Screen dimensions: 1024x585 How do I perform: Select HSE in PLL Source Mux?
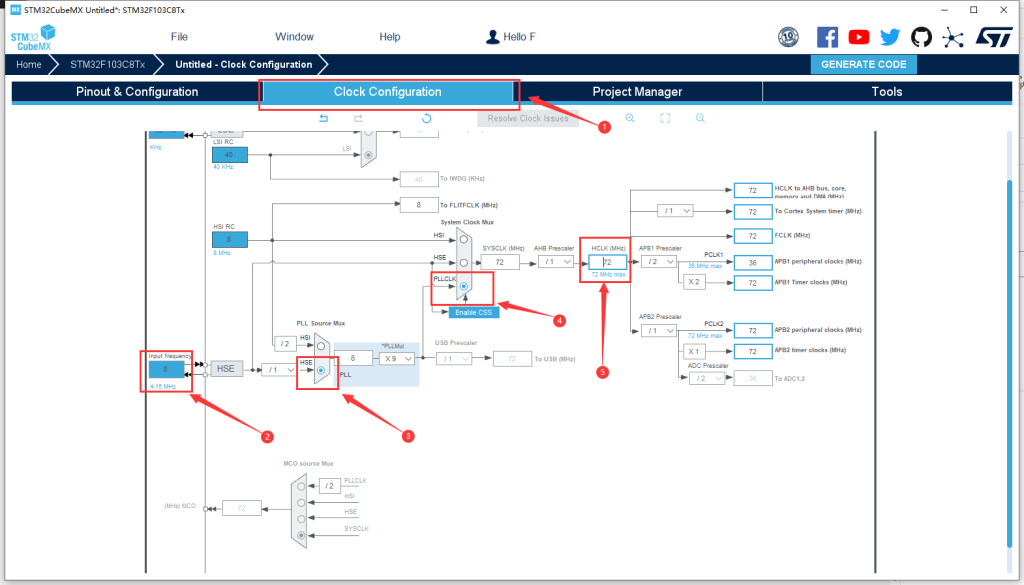[x=321, y=370]
